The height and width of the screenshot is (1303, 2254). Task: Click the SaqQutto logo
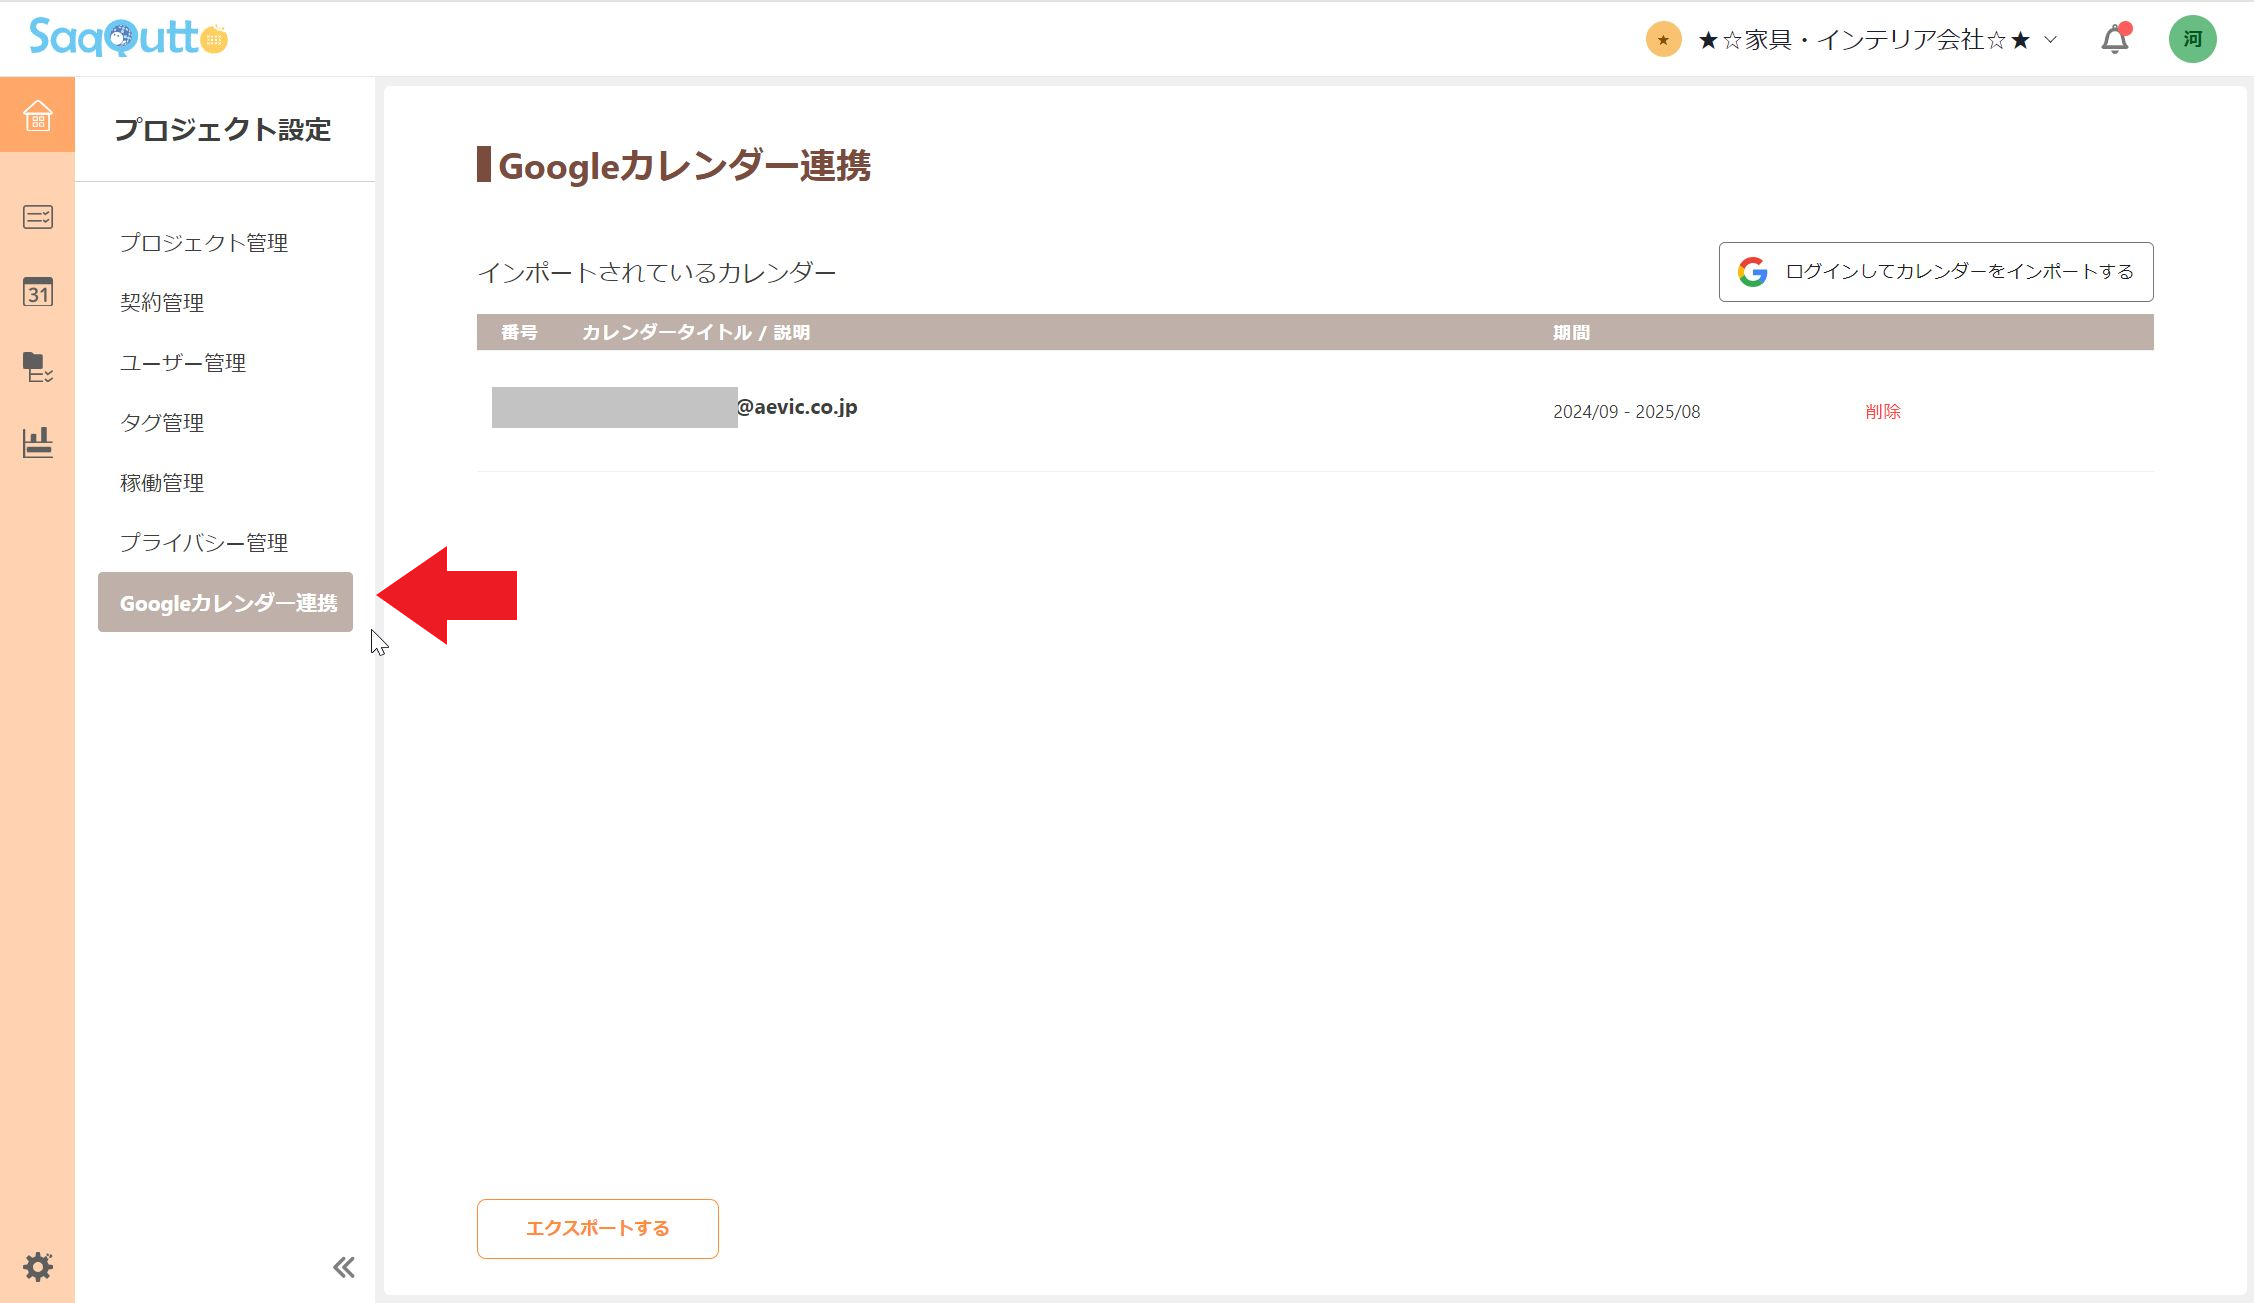tap(120, 38)
